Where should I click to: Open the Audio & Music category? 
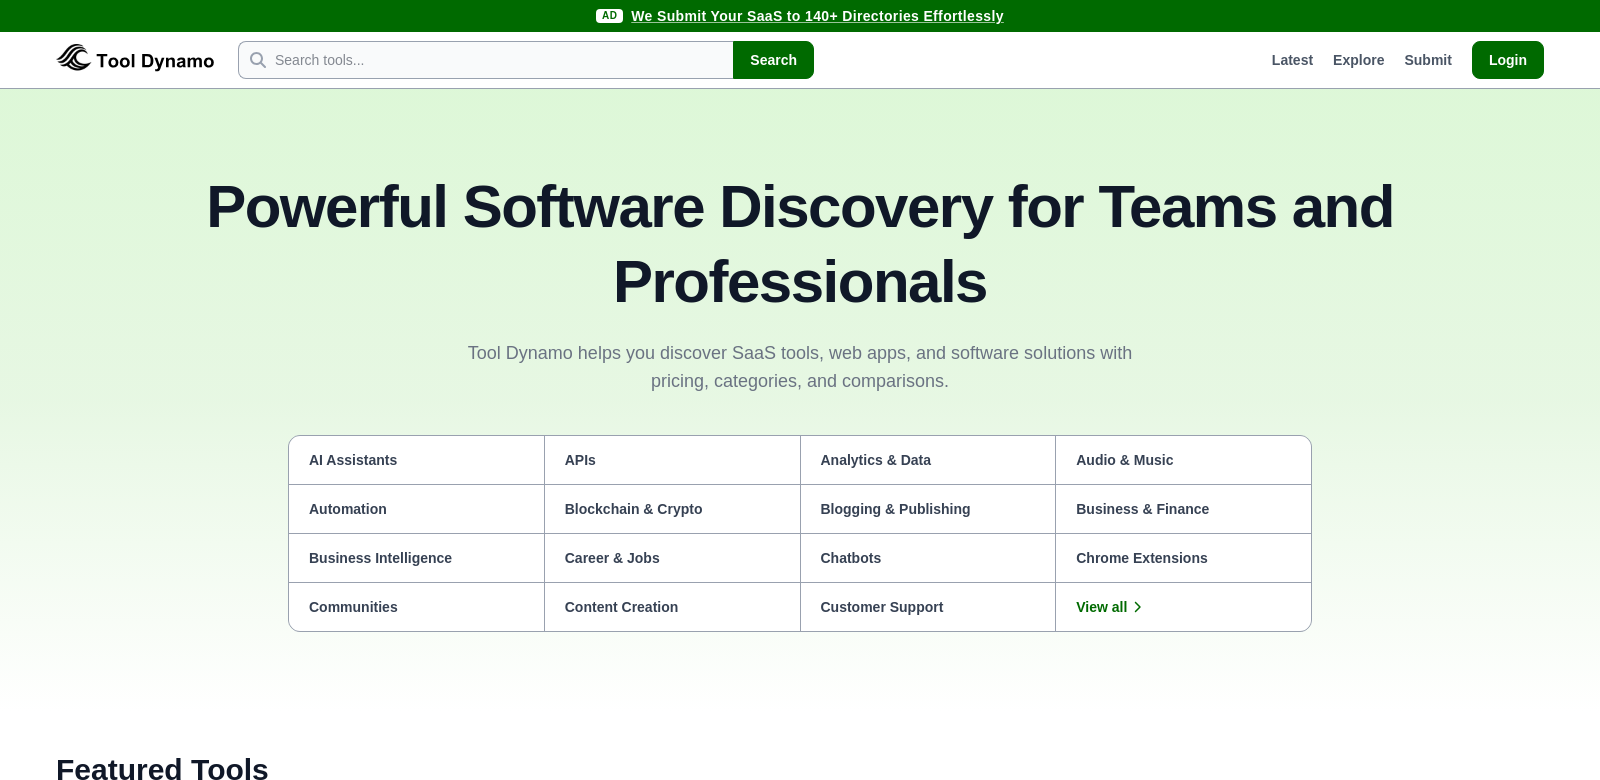1183,460
